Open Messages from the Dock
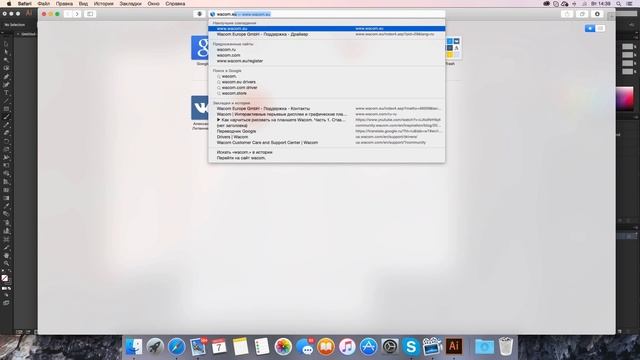 coord(304,347)
